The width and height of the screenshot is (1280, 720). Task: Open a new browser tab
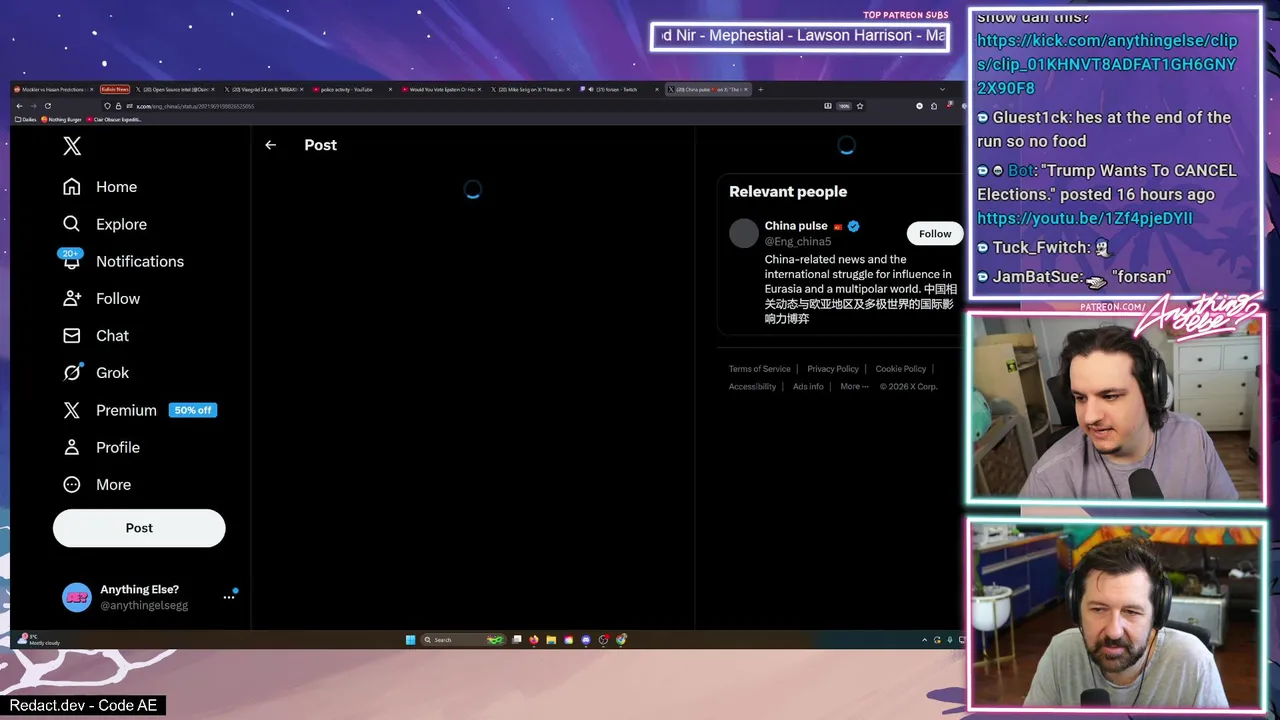click(760, 89)
